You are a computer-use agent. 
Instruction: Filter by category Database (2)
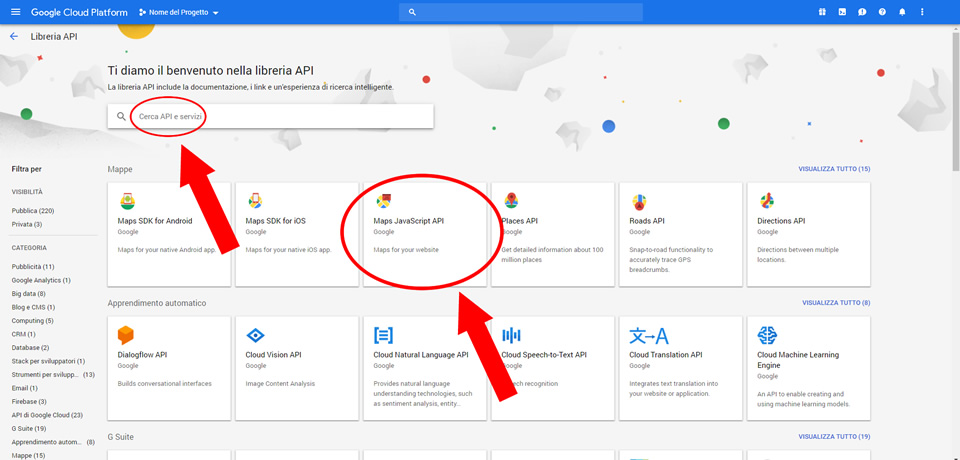pyautogui.click(x=31, y=348)
